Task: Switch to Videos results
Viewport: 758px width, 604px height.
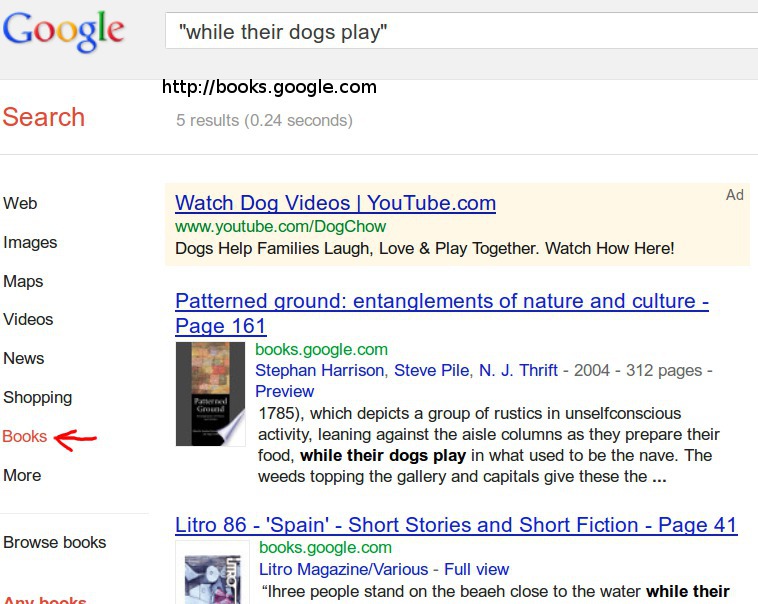Action: (28, 320)
